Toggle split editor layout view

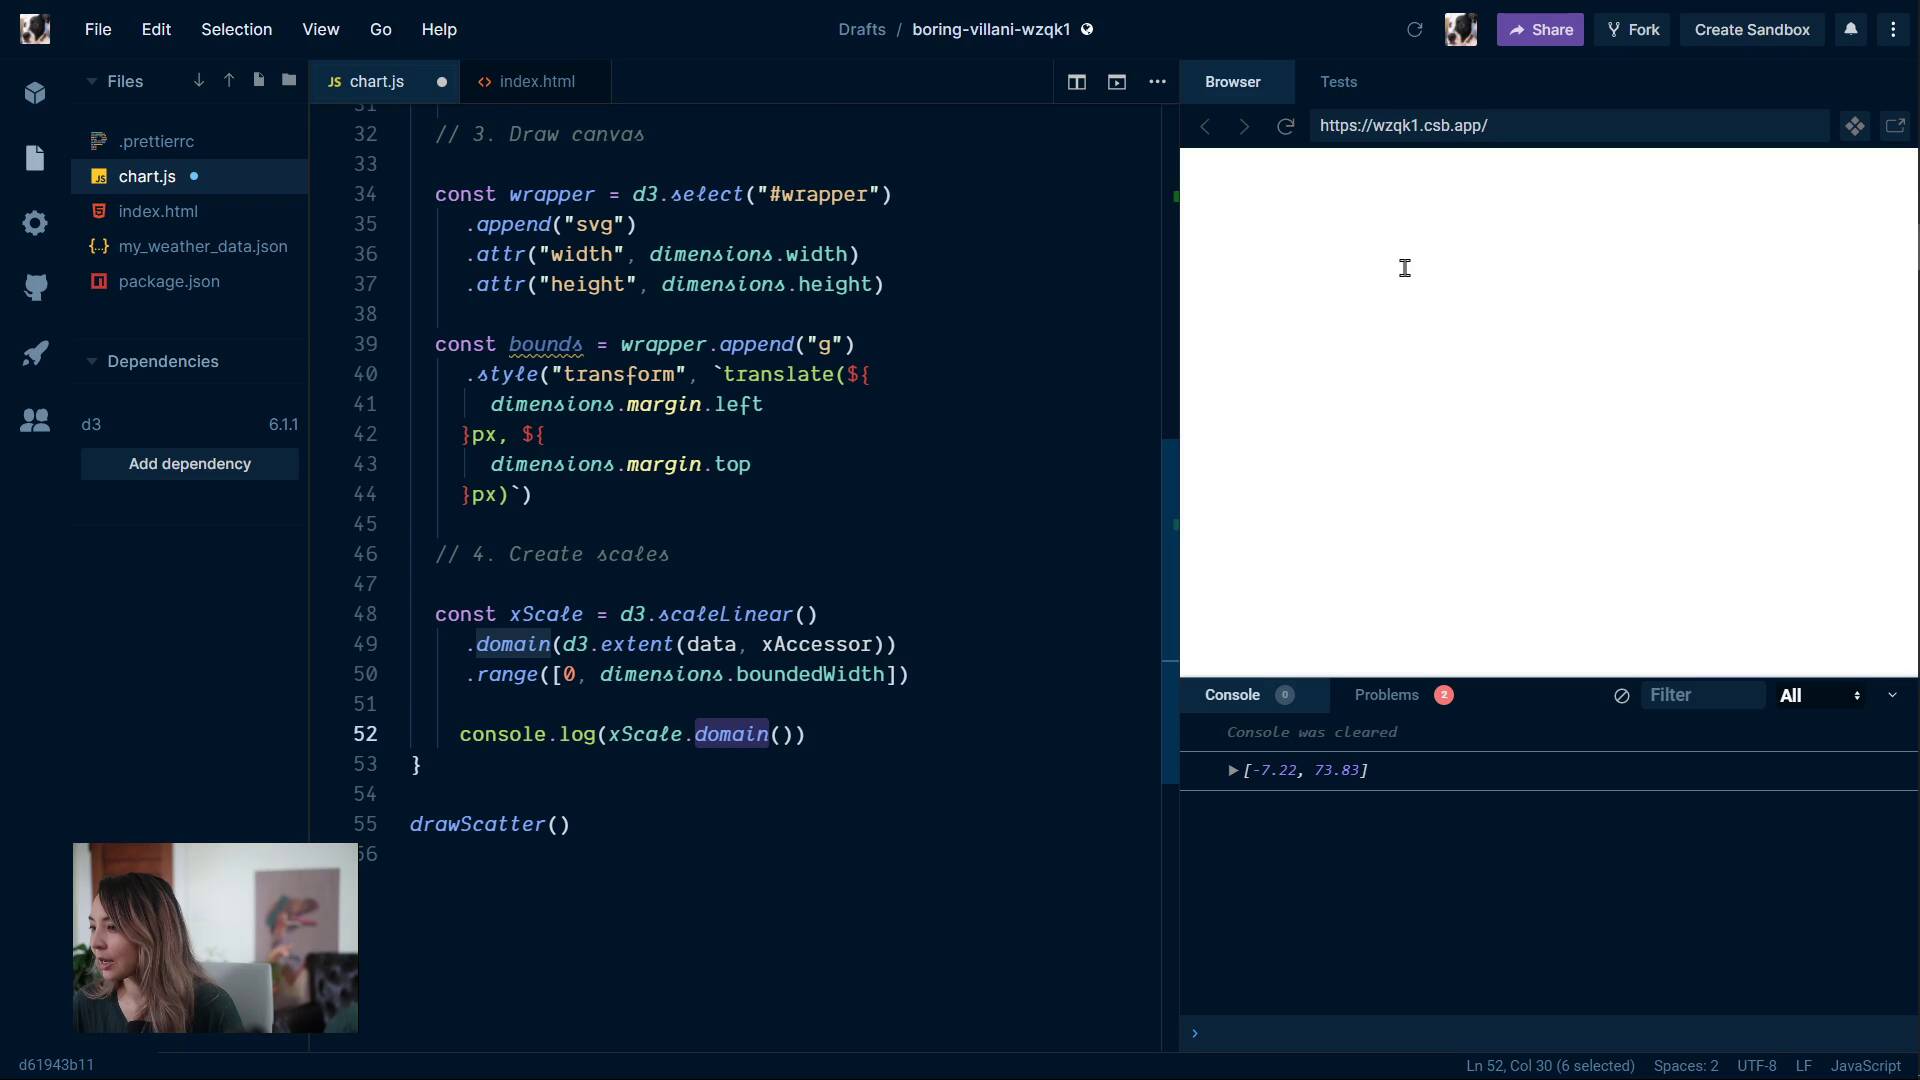pyautogui.click(x=1077, y=82)
